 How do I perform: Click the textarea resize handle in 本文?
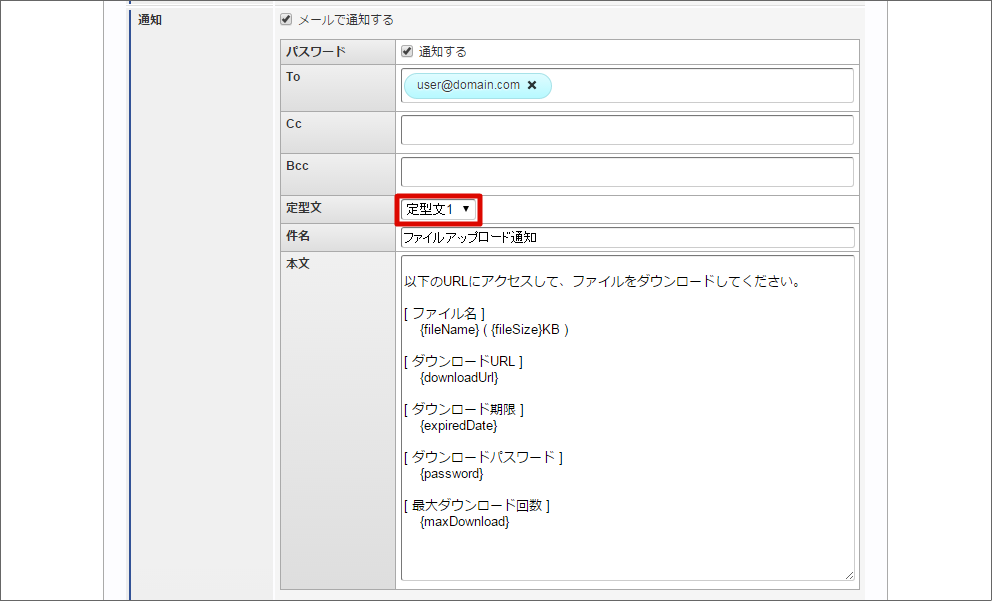tap(849, 575)
